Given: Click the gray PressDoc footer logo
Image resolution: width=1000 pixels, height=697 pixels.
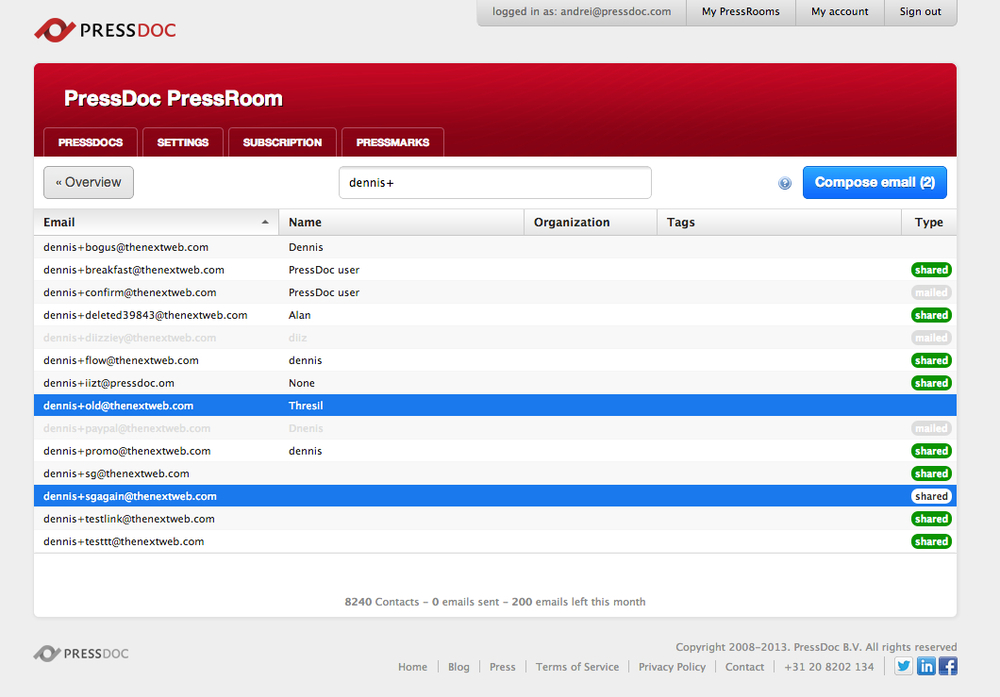Looking at the screenshot, I should [x=81, y=654].
